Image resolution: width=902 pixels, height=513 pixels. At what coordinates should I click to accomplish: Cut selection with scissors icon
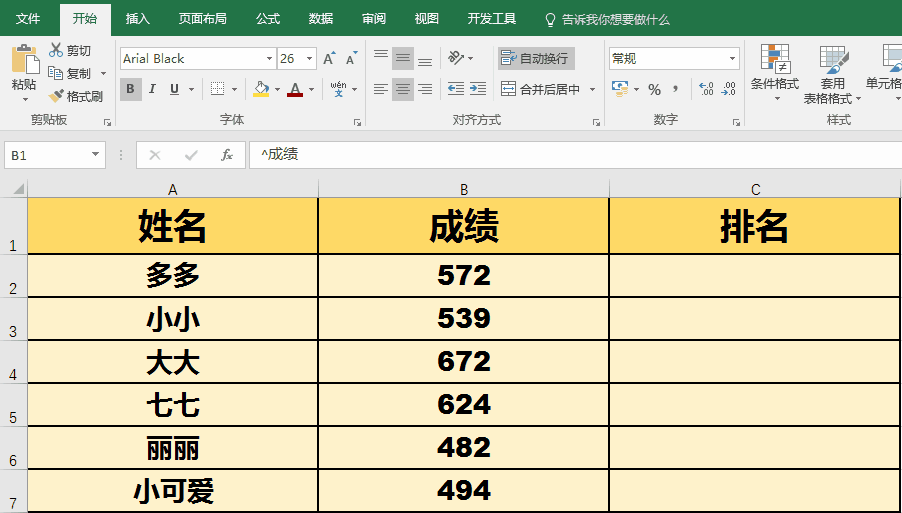[55, 51]
